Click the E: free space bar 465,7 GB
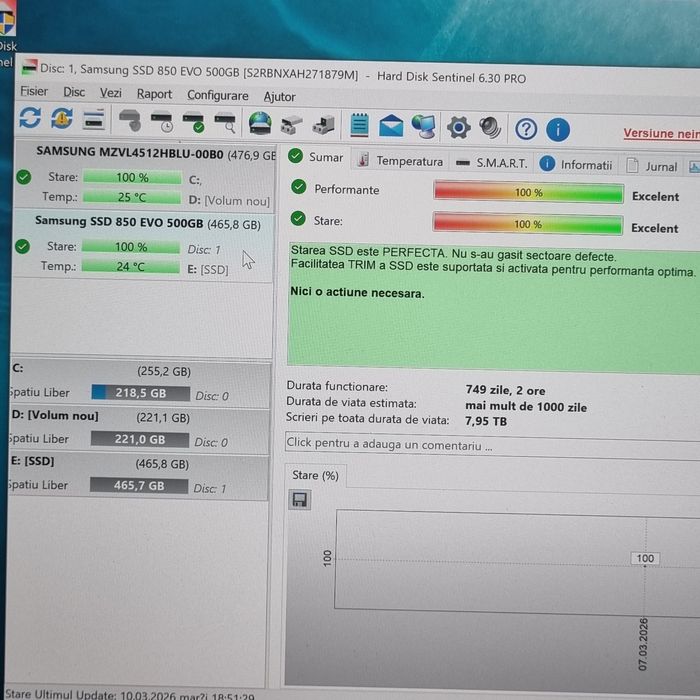 pyautogui.click(x=139, y=485)
